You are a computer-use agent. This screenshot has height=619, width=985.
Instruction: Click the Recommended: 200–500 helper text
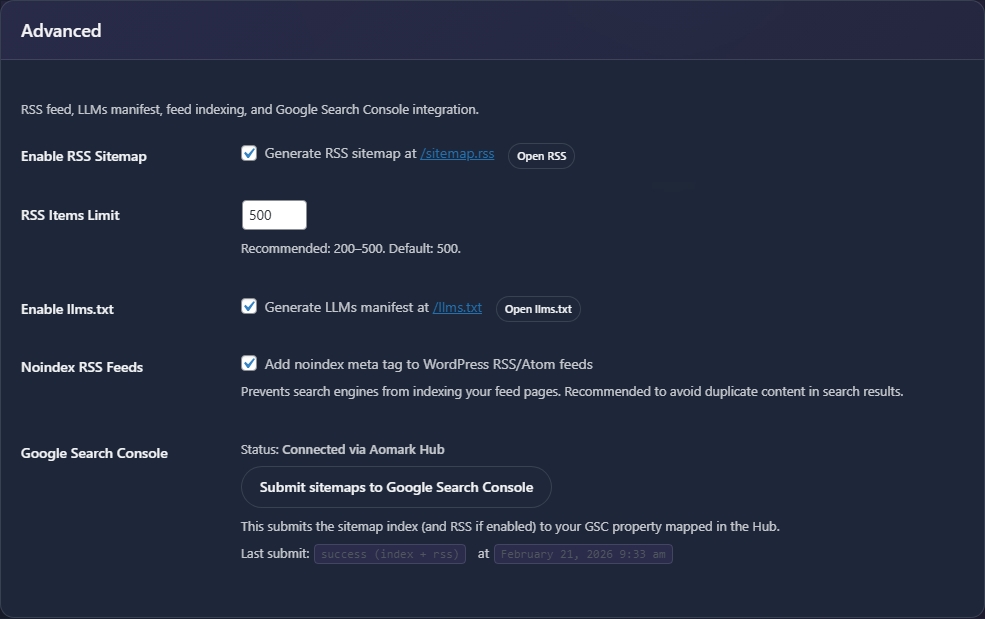[350, 248]
